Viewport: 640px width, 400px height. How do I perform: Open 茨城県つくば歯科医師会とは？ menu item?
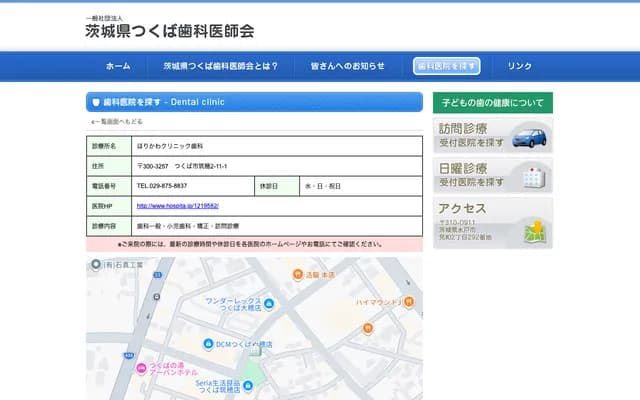click(221, 66)
